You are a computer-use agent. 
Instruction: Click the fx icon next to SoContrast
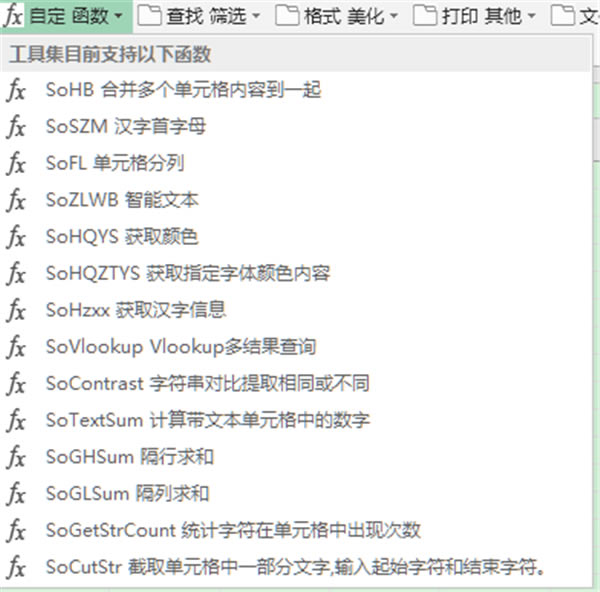click(16, 384)
